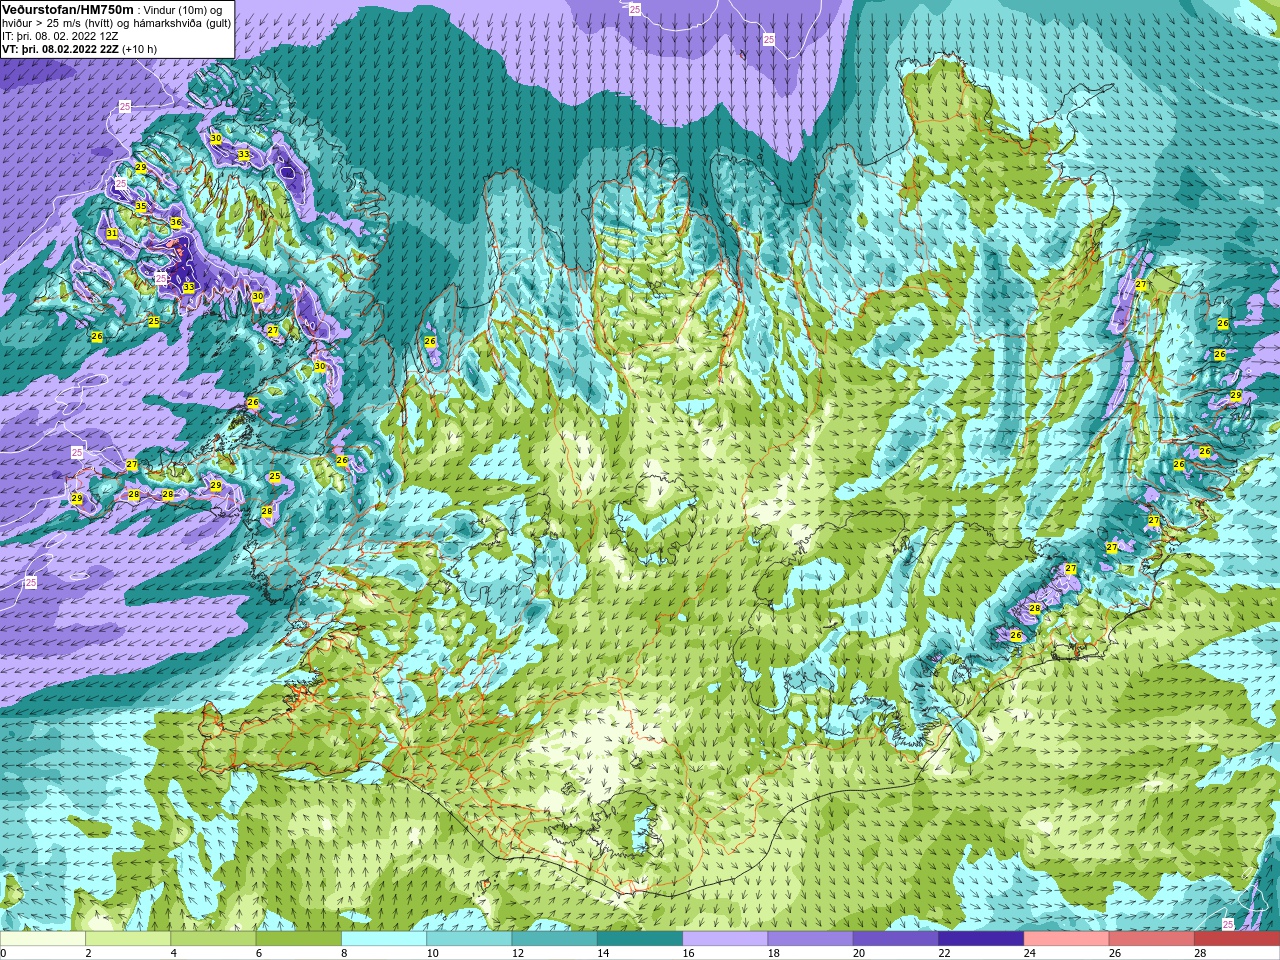Click the 24–26 m/s pink legend swatch
The width and height of the screenshot is (1280, 960).
click(x=1066, y=939)
